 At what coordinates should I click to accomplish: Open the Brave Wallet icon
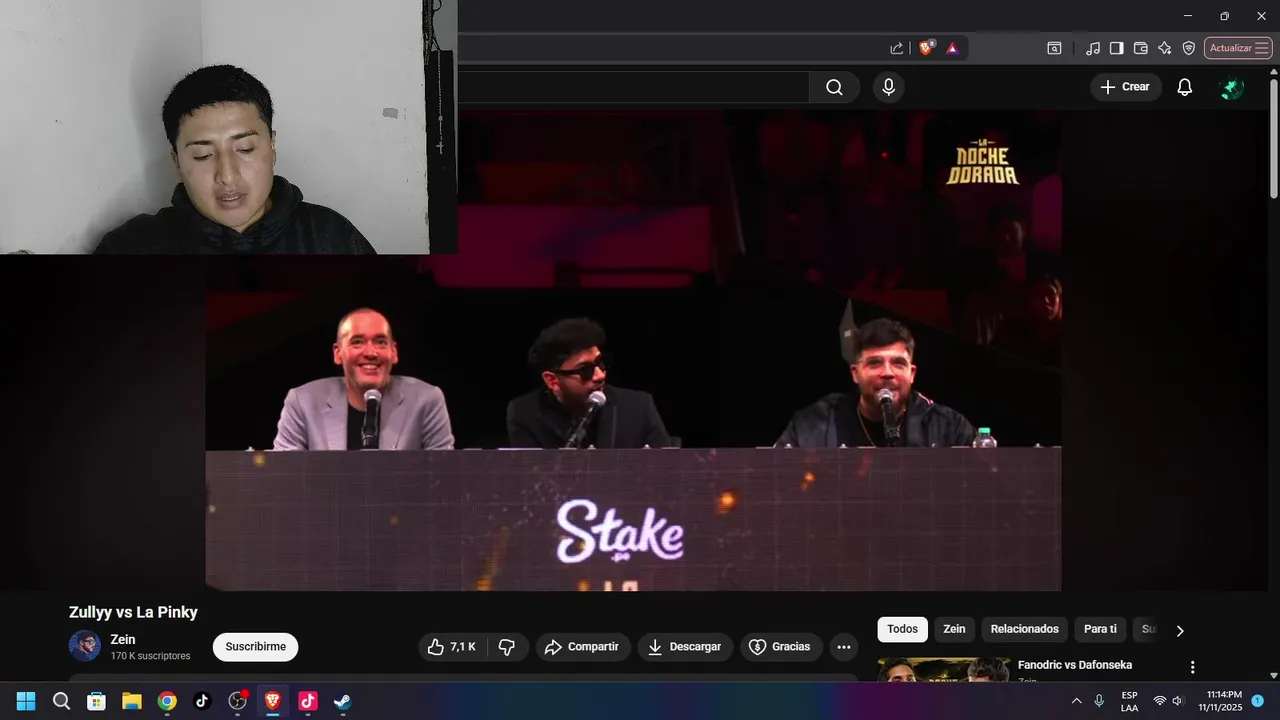[1141, 48]
